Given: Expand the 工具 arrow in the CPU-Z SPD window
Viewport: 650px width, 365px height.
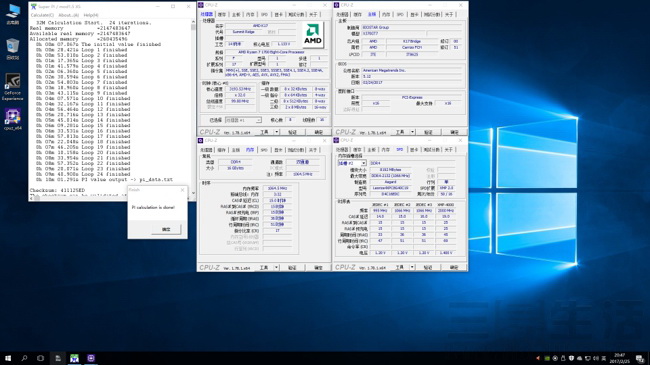Looking at the screenshot, I should [x=412, y=267].
